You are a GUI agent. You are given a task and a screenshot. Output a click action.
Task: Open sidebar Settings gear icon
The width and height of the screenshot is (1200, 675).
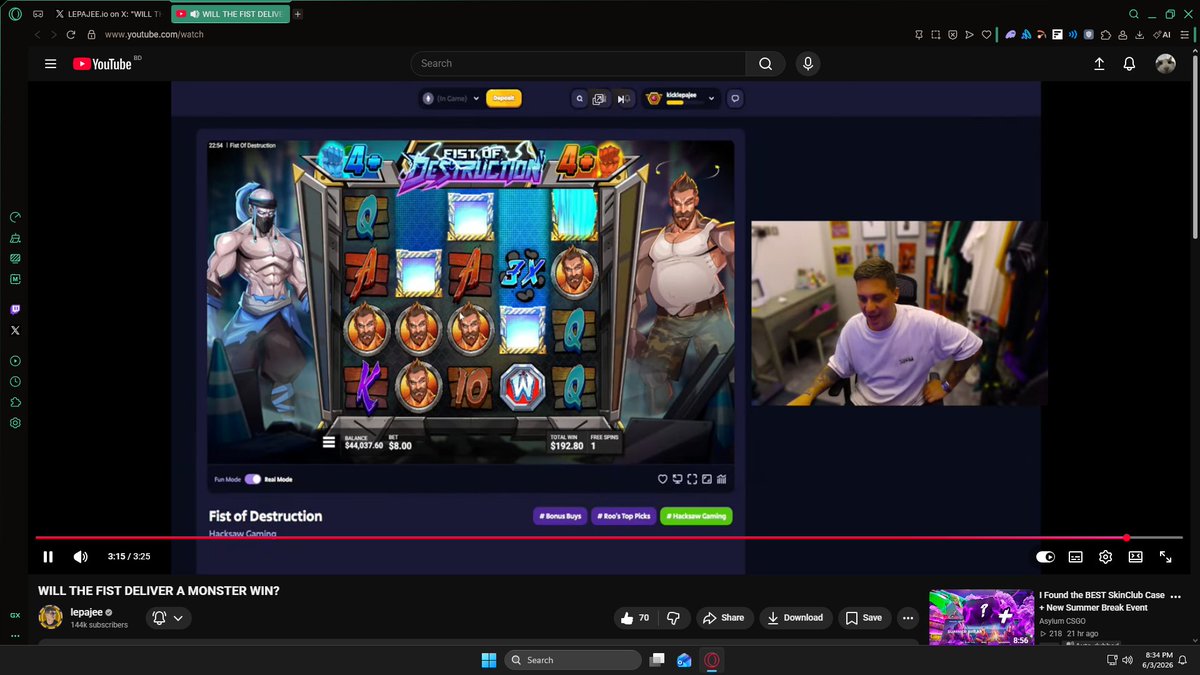15,423
